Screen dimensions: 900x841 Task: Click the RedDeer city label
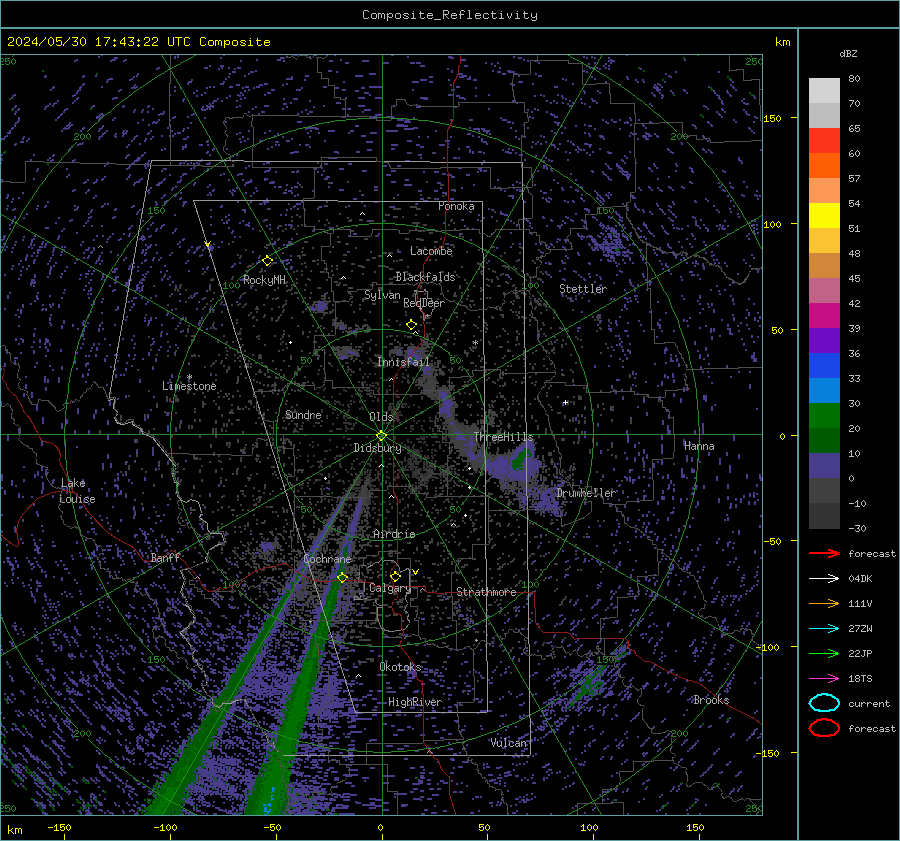[424, 303]
